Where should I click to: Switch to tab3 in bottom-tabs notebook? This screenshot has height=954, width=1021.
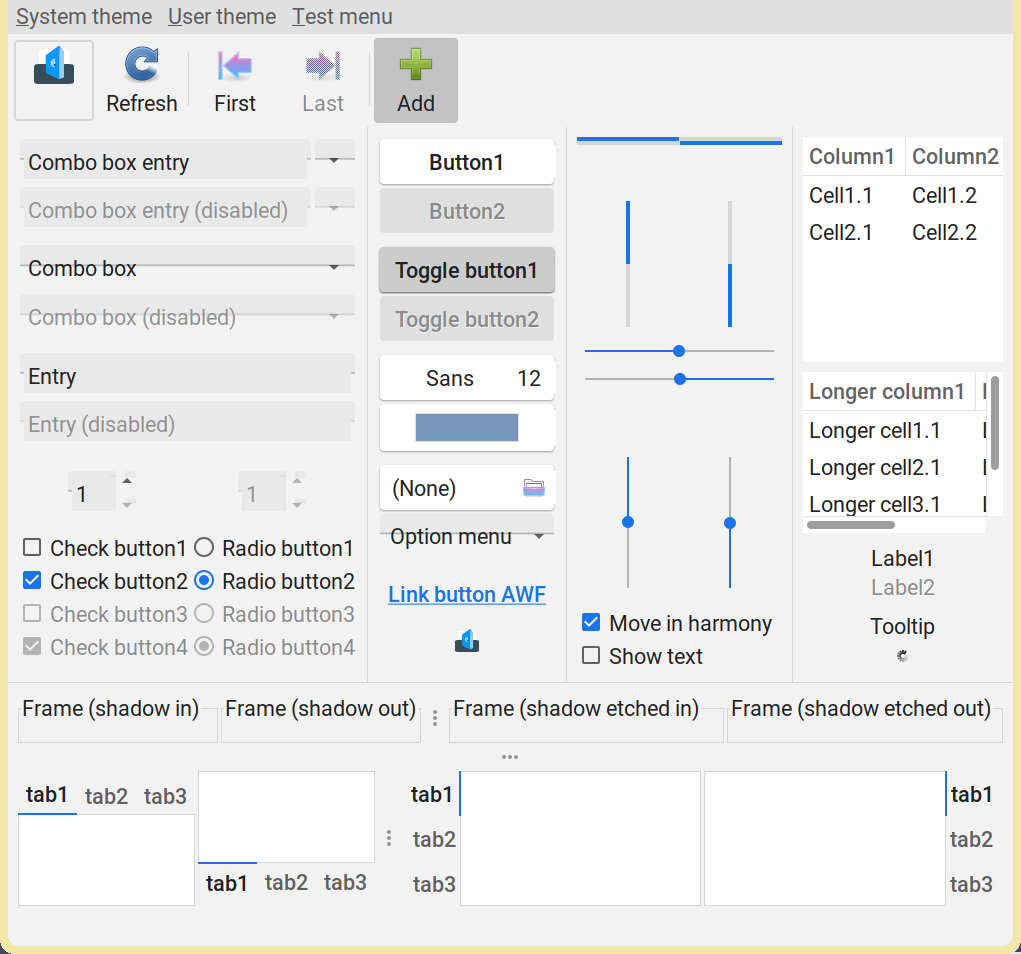(345, 882)
